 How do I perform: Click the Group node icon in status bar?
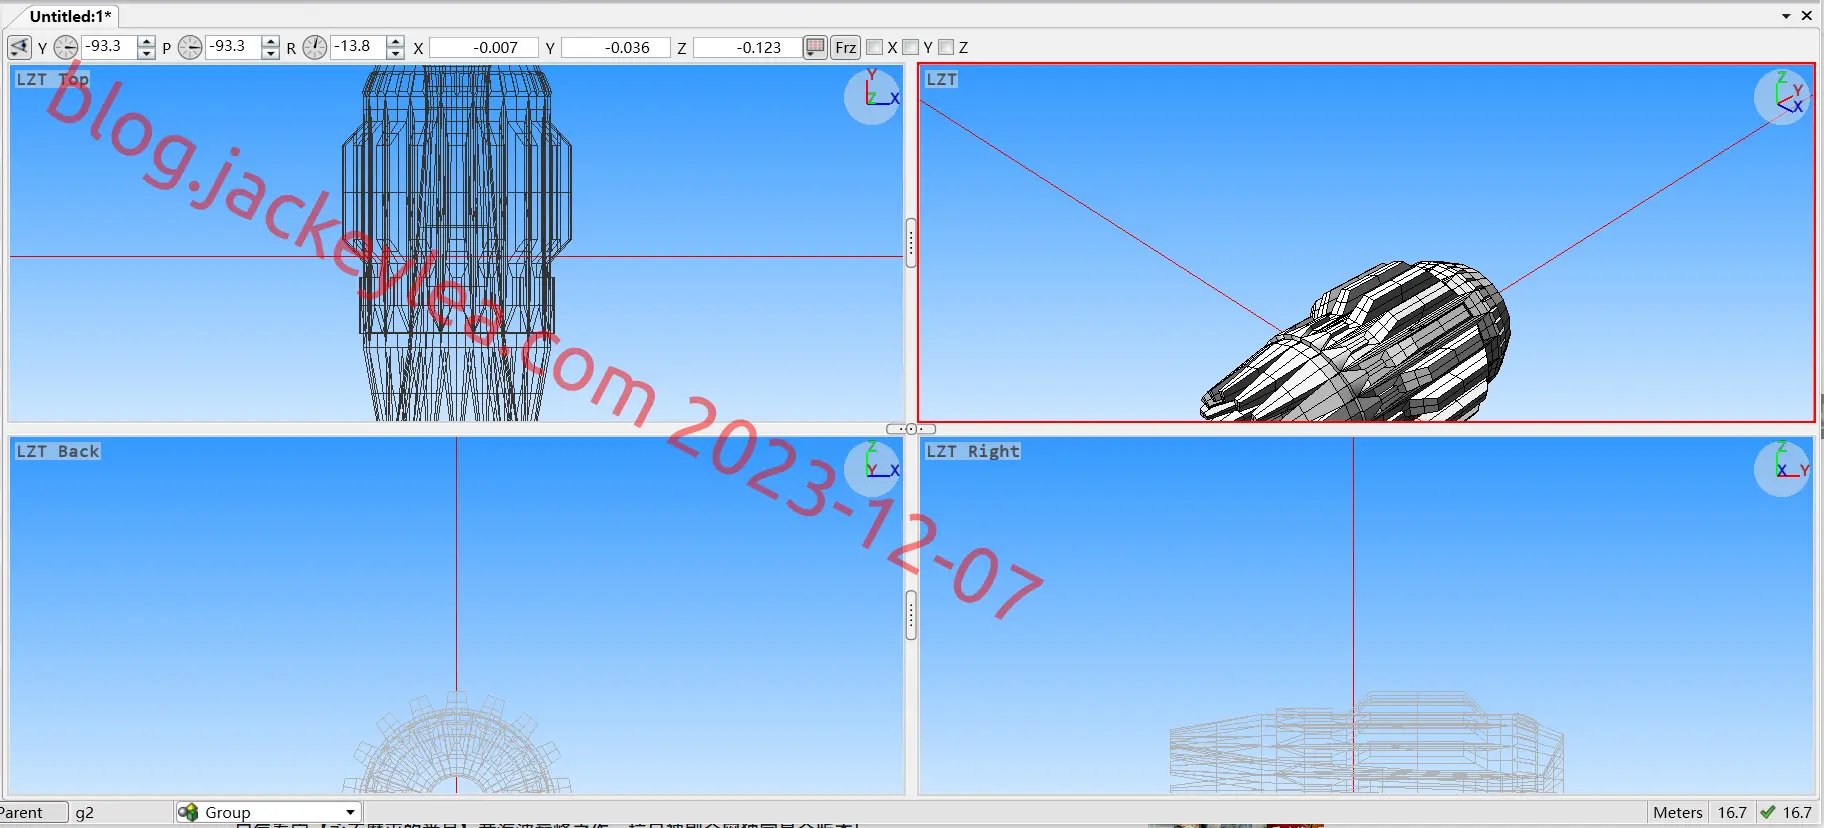click(x=188, y=812)
